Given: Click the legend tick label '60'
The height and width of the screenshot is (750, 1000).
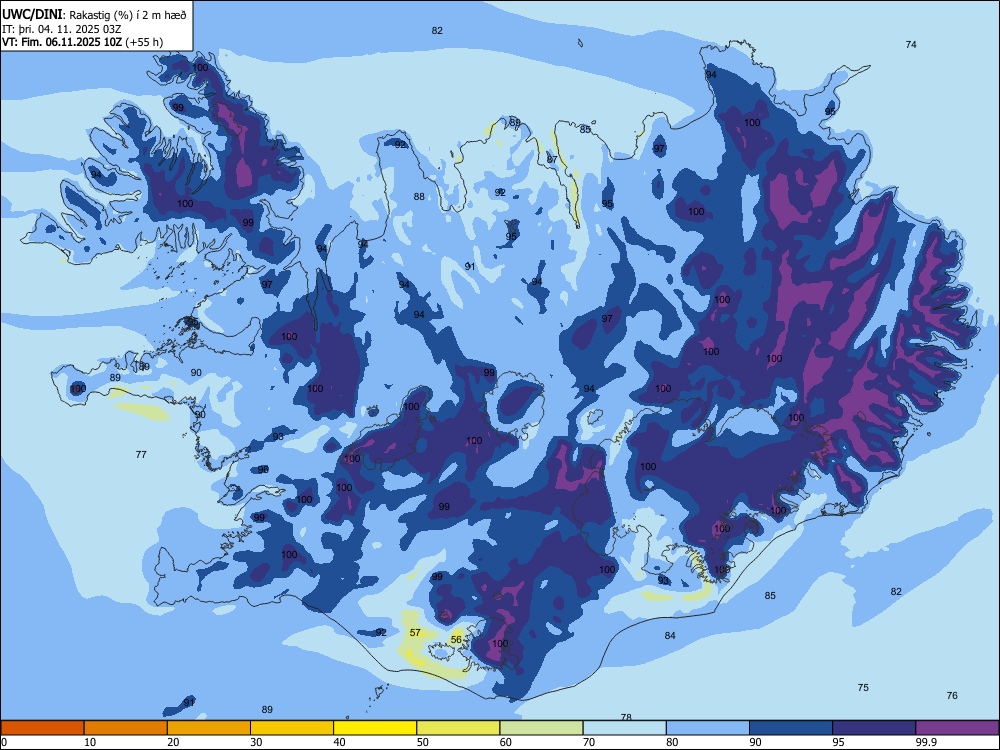Looking at the screenshot, I should pyautogui.click(x=506, y=742).
